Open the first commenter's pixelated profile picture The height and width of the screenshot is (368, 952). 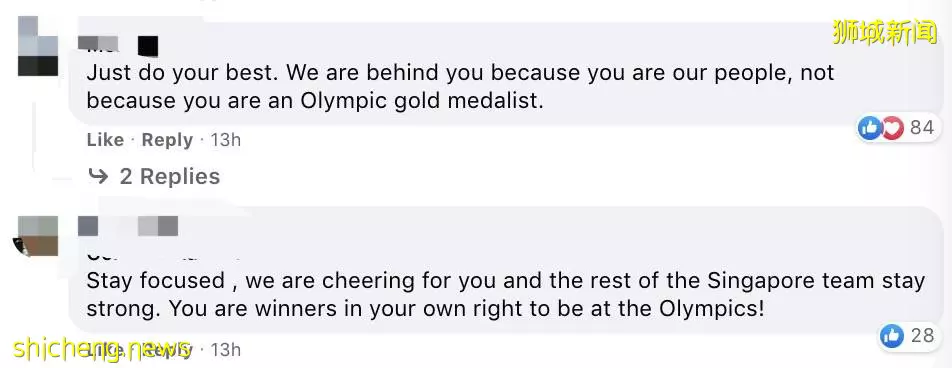pyautogui.click(x=38, y=46)
